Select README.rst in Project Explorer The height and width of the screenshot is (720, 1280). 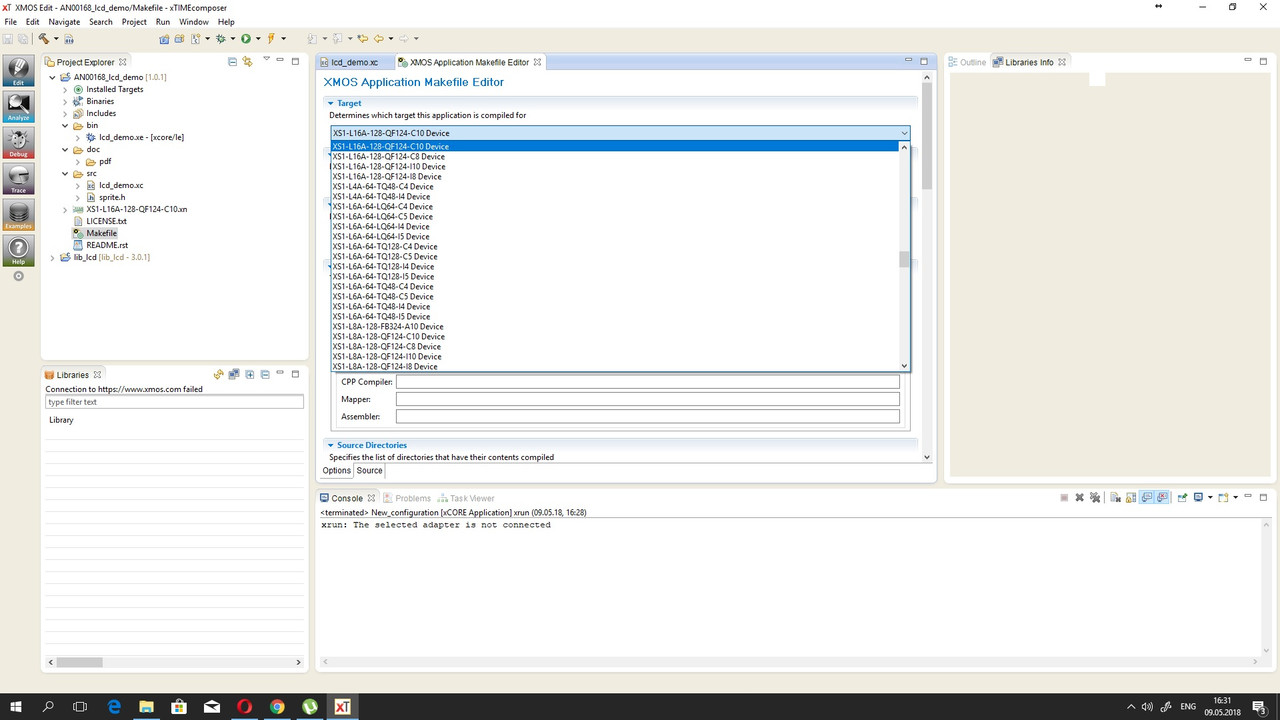pos(107,245)
